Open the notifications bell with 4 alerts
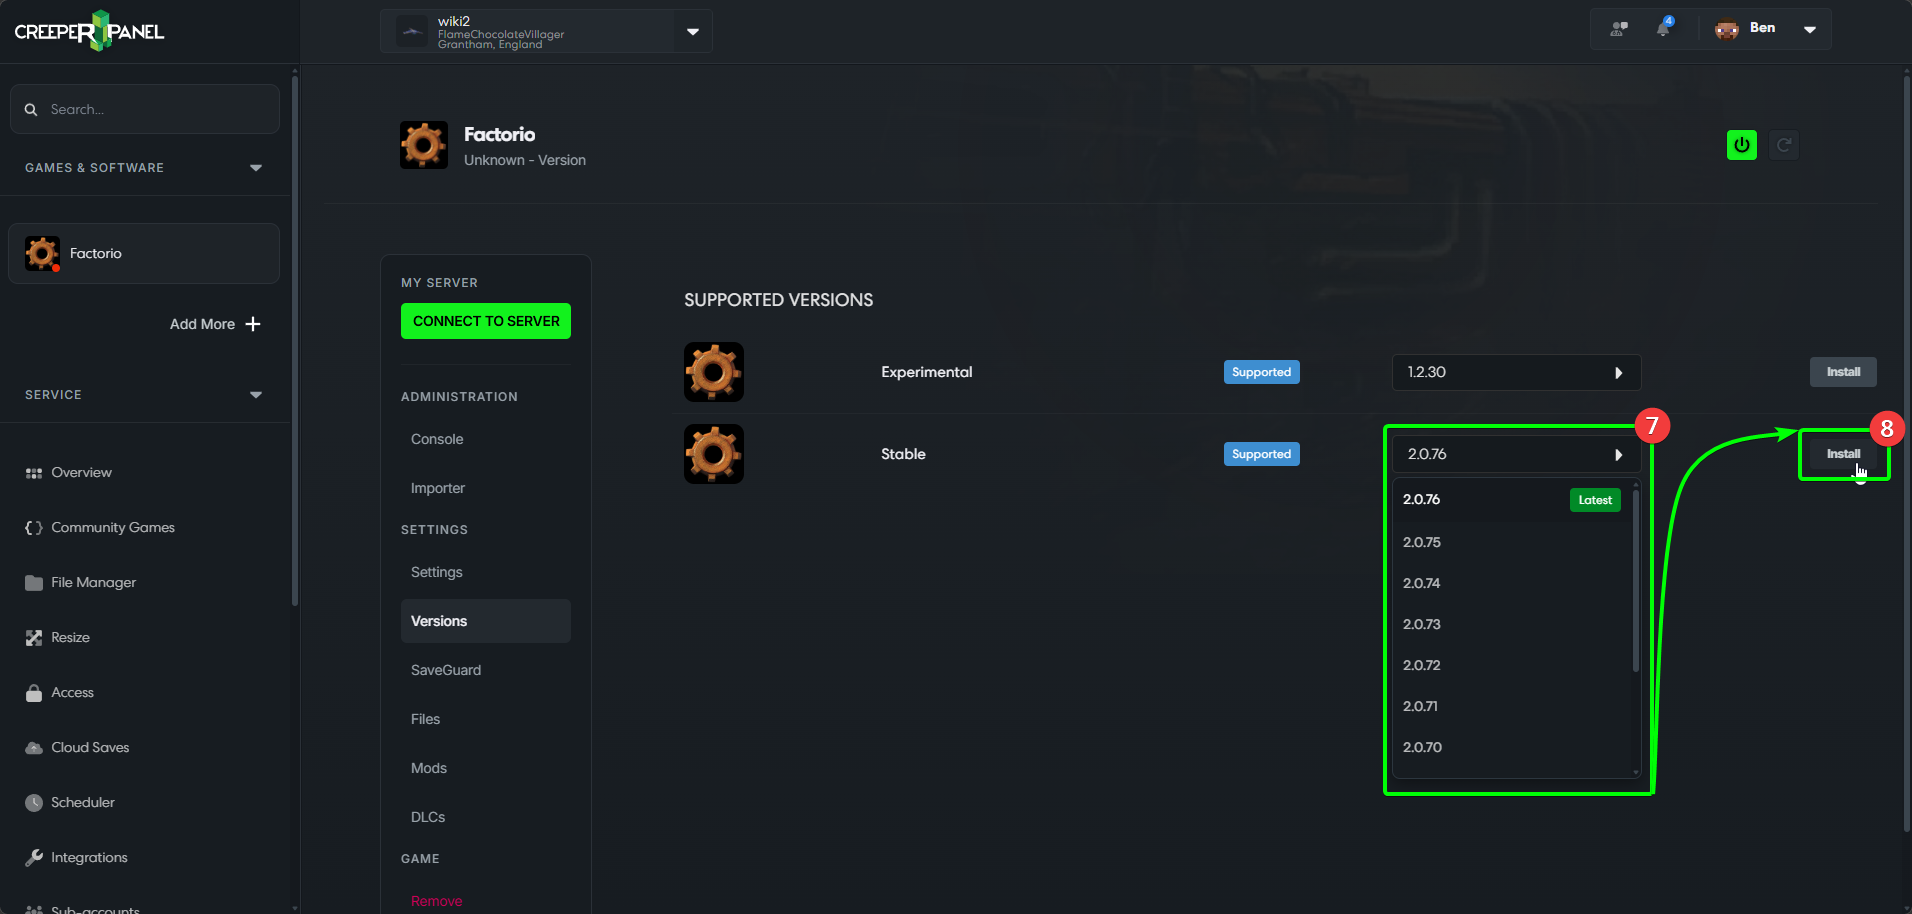The height and width of the screenshot is (914, 1912). click(x=1664, y=28)
